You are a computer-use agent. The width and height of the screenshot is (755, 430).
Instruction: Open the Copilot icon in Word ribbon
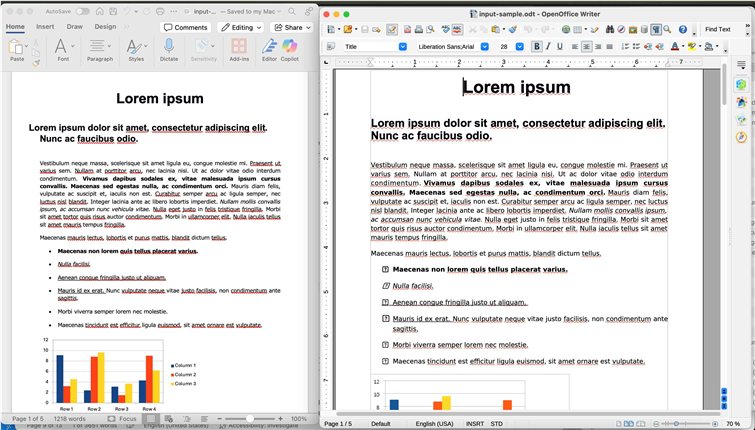tap(291, 47)
